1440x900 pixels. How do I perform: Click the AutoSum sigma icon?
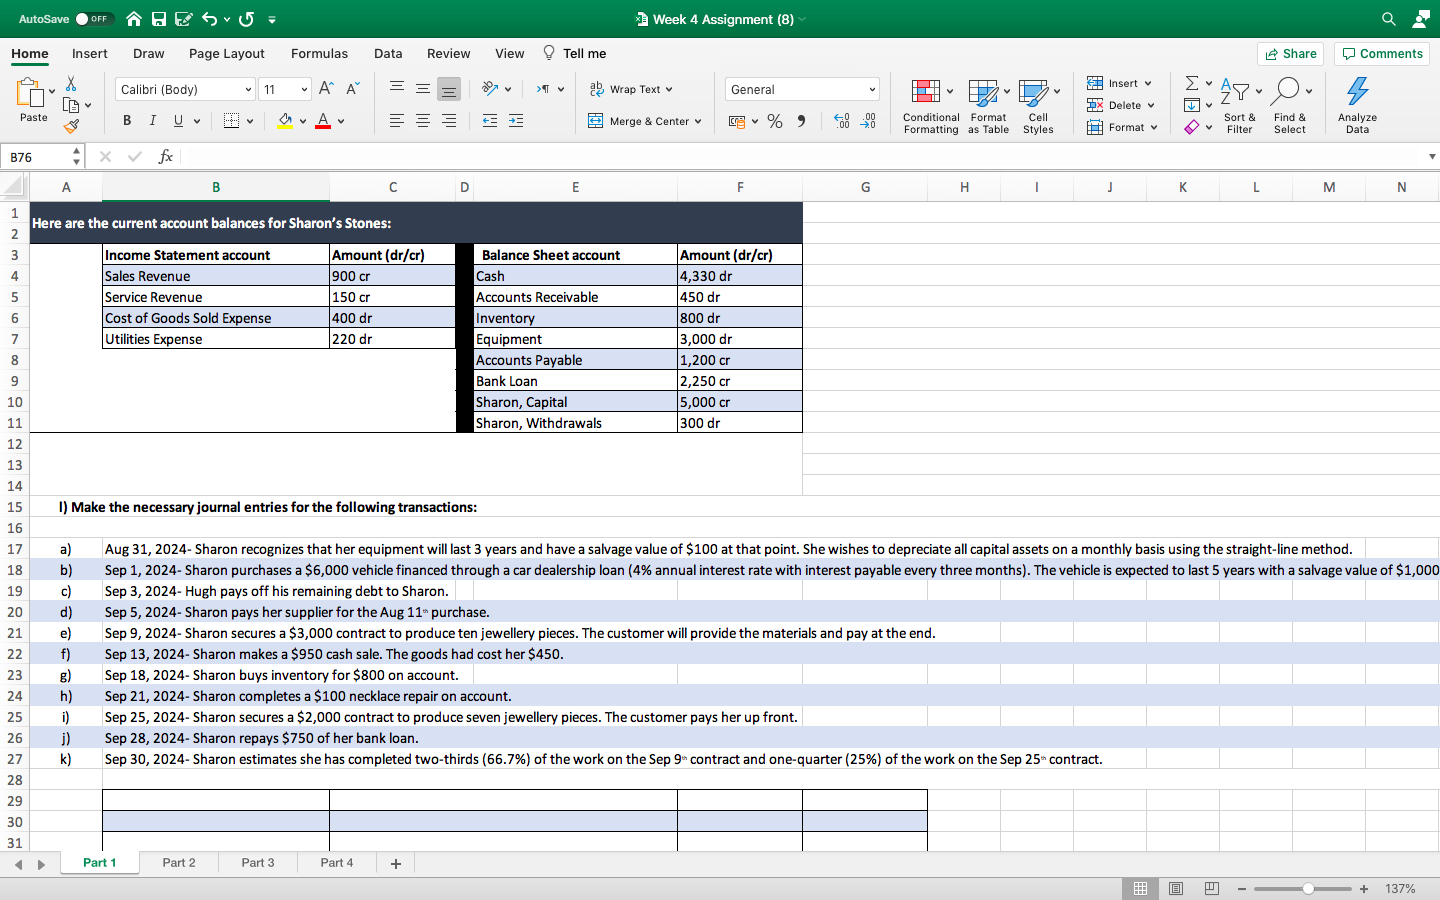(x=1191, y=83)
